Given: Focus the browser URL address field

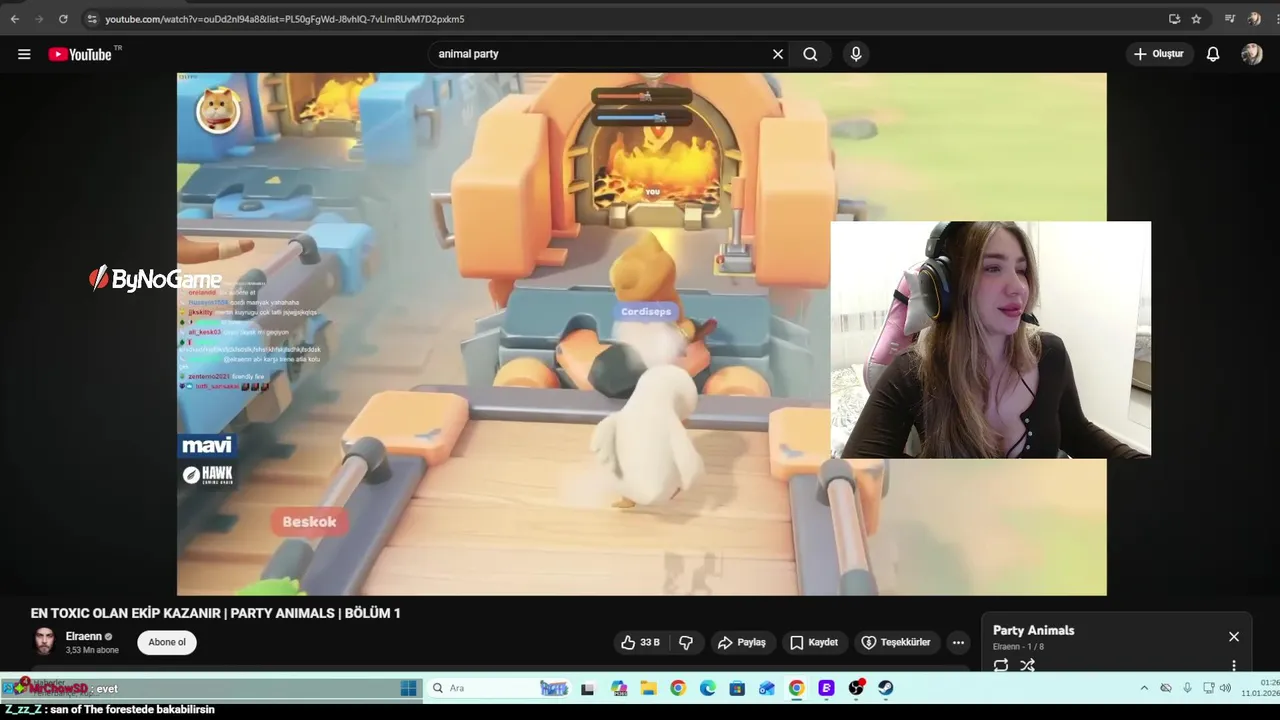Looking at the screenshot, I should tap(630, 19).
